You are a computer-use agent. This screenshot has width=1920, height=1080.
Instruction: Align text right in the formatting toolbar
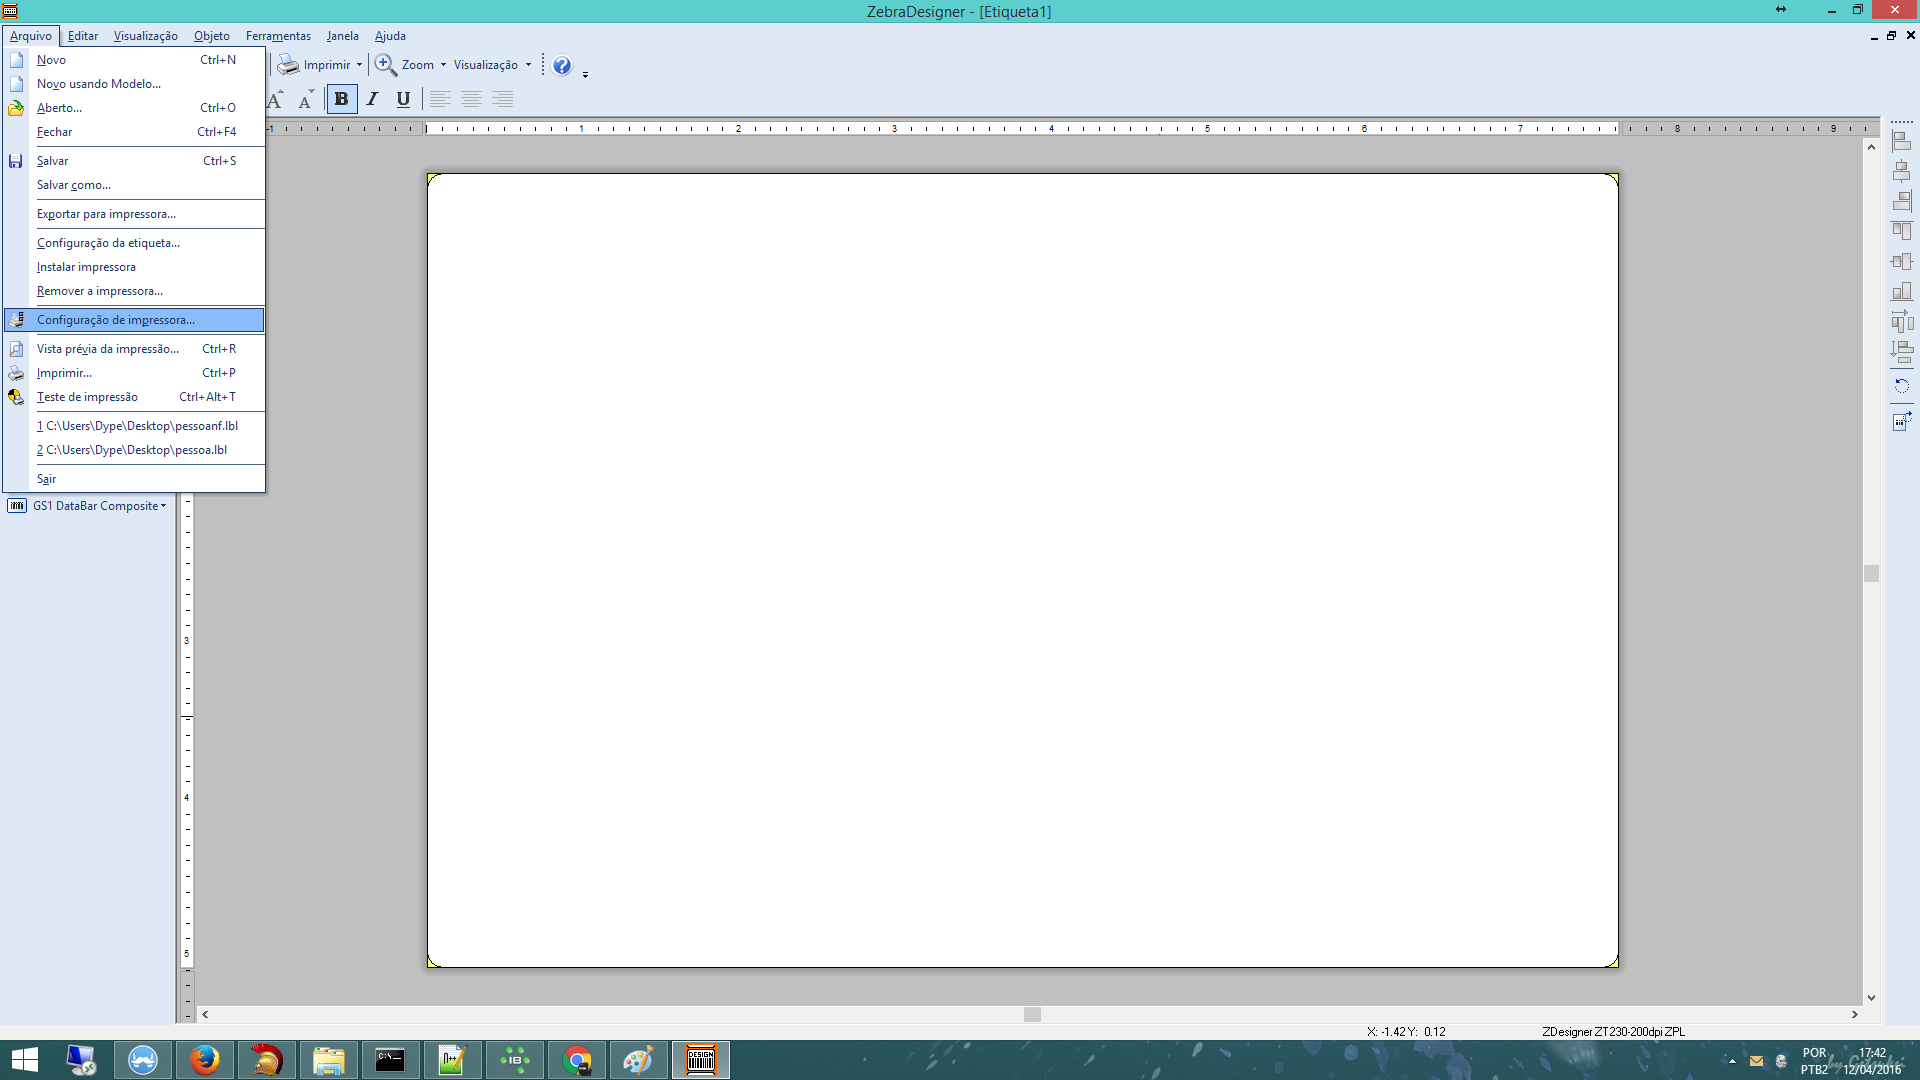click(x=503, y=99)
